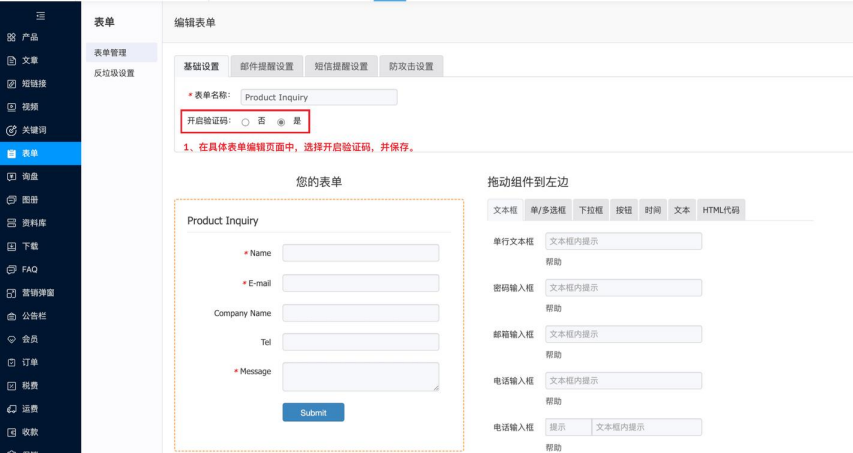Viewport: 853px width, 453px height.
Task: Click the Products (产品) icon in sidebar
Action: [11, 37]
